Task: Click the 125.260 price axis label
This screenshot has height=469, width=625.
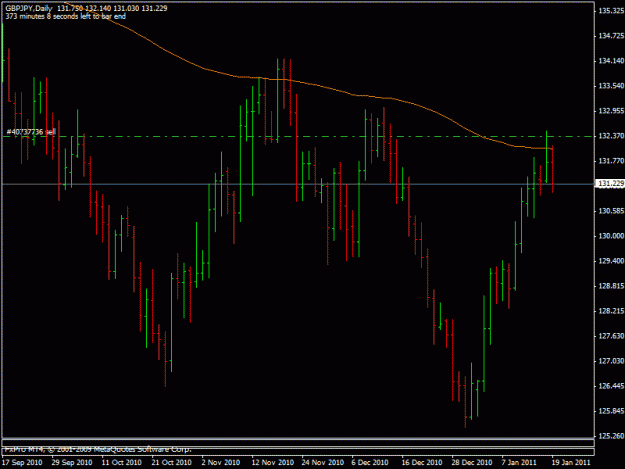Action: [611, 436]
